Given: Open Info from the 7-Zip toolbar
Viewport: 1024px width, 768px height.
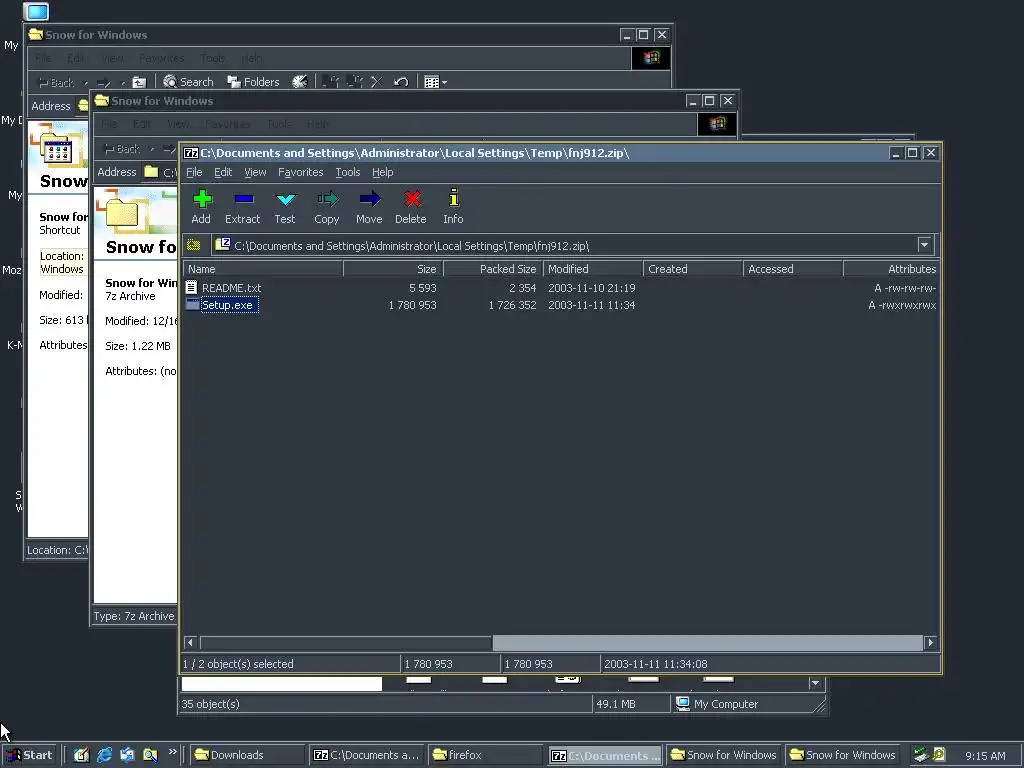Looking at the screenshot, I should point(453,207).
